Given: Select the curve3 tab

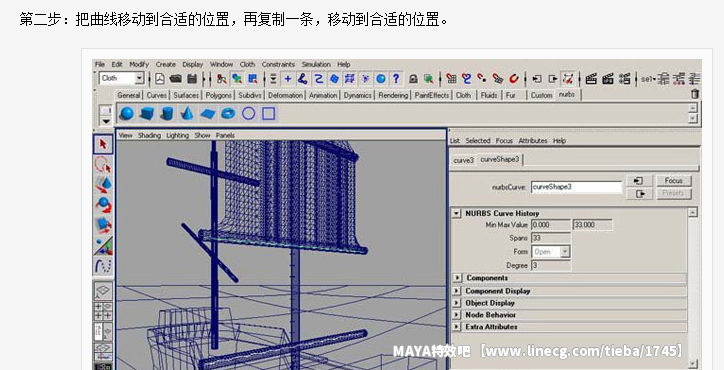Looking at the screenshot, I should 464,160.
